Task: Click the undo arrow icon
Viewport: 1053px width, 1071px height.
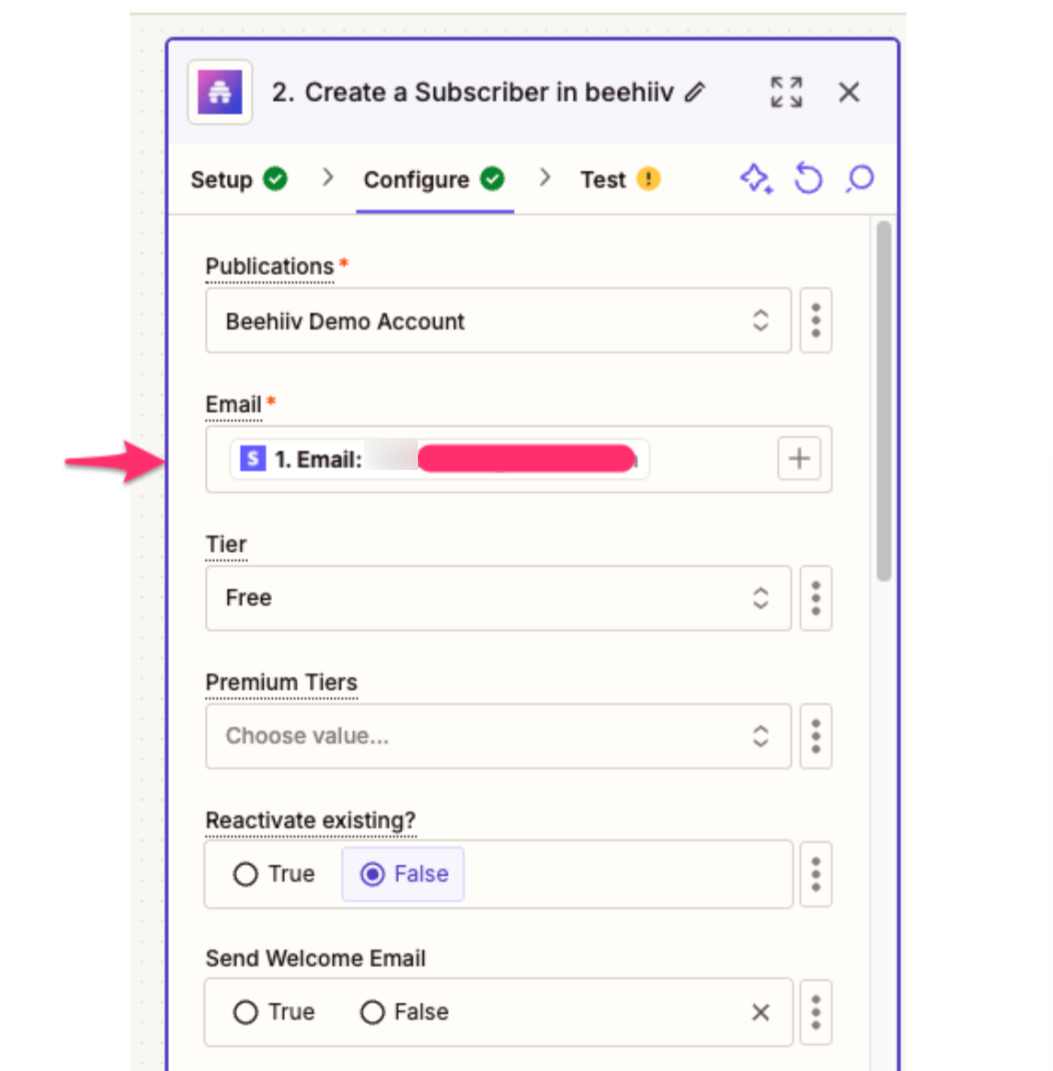Action: (x=807, y=180)
